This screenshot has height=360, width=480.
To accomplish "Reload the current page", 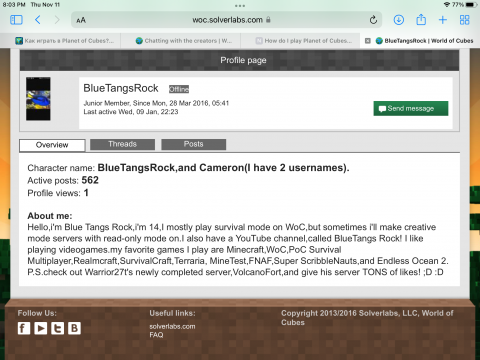I will point(373,20).
